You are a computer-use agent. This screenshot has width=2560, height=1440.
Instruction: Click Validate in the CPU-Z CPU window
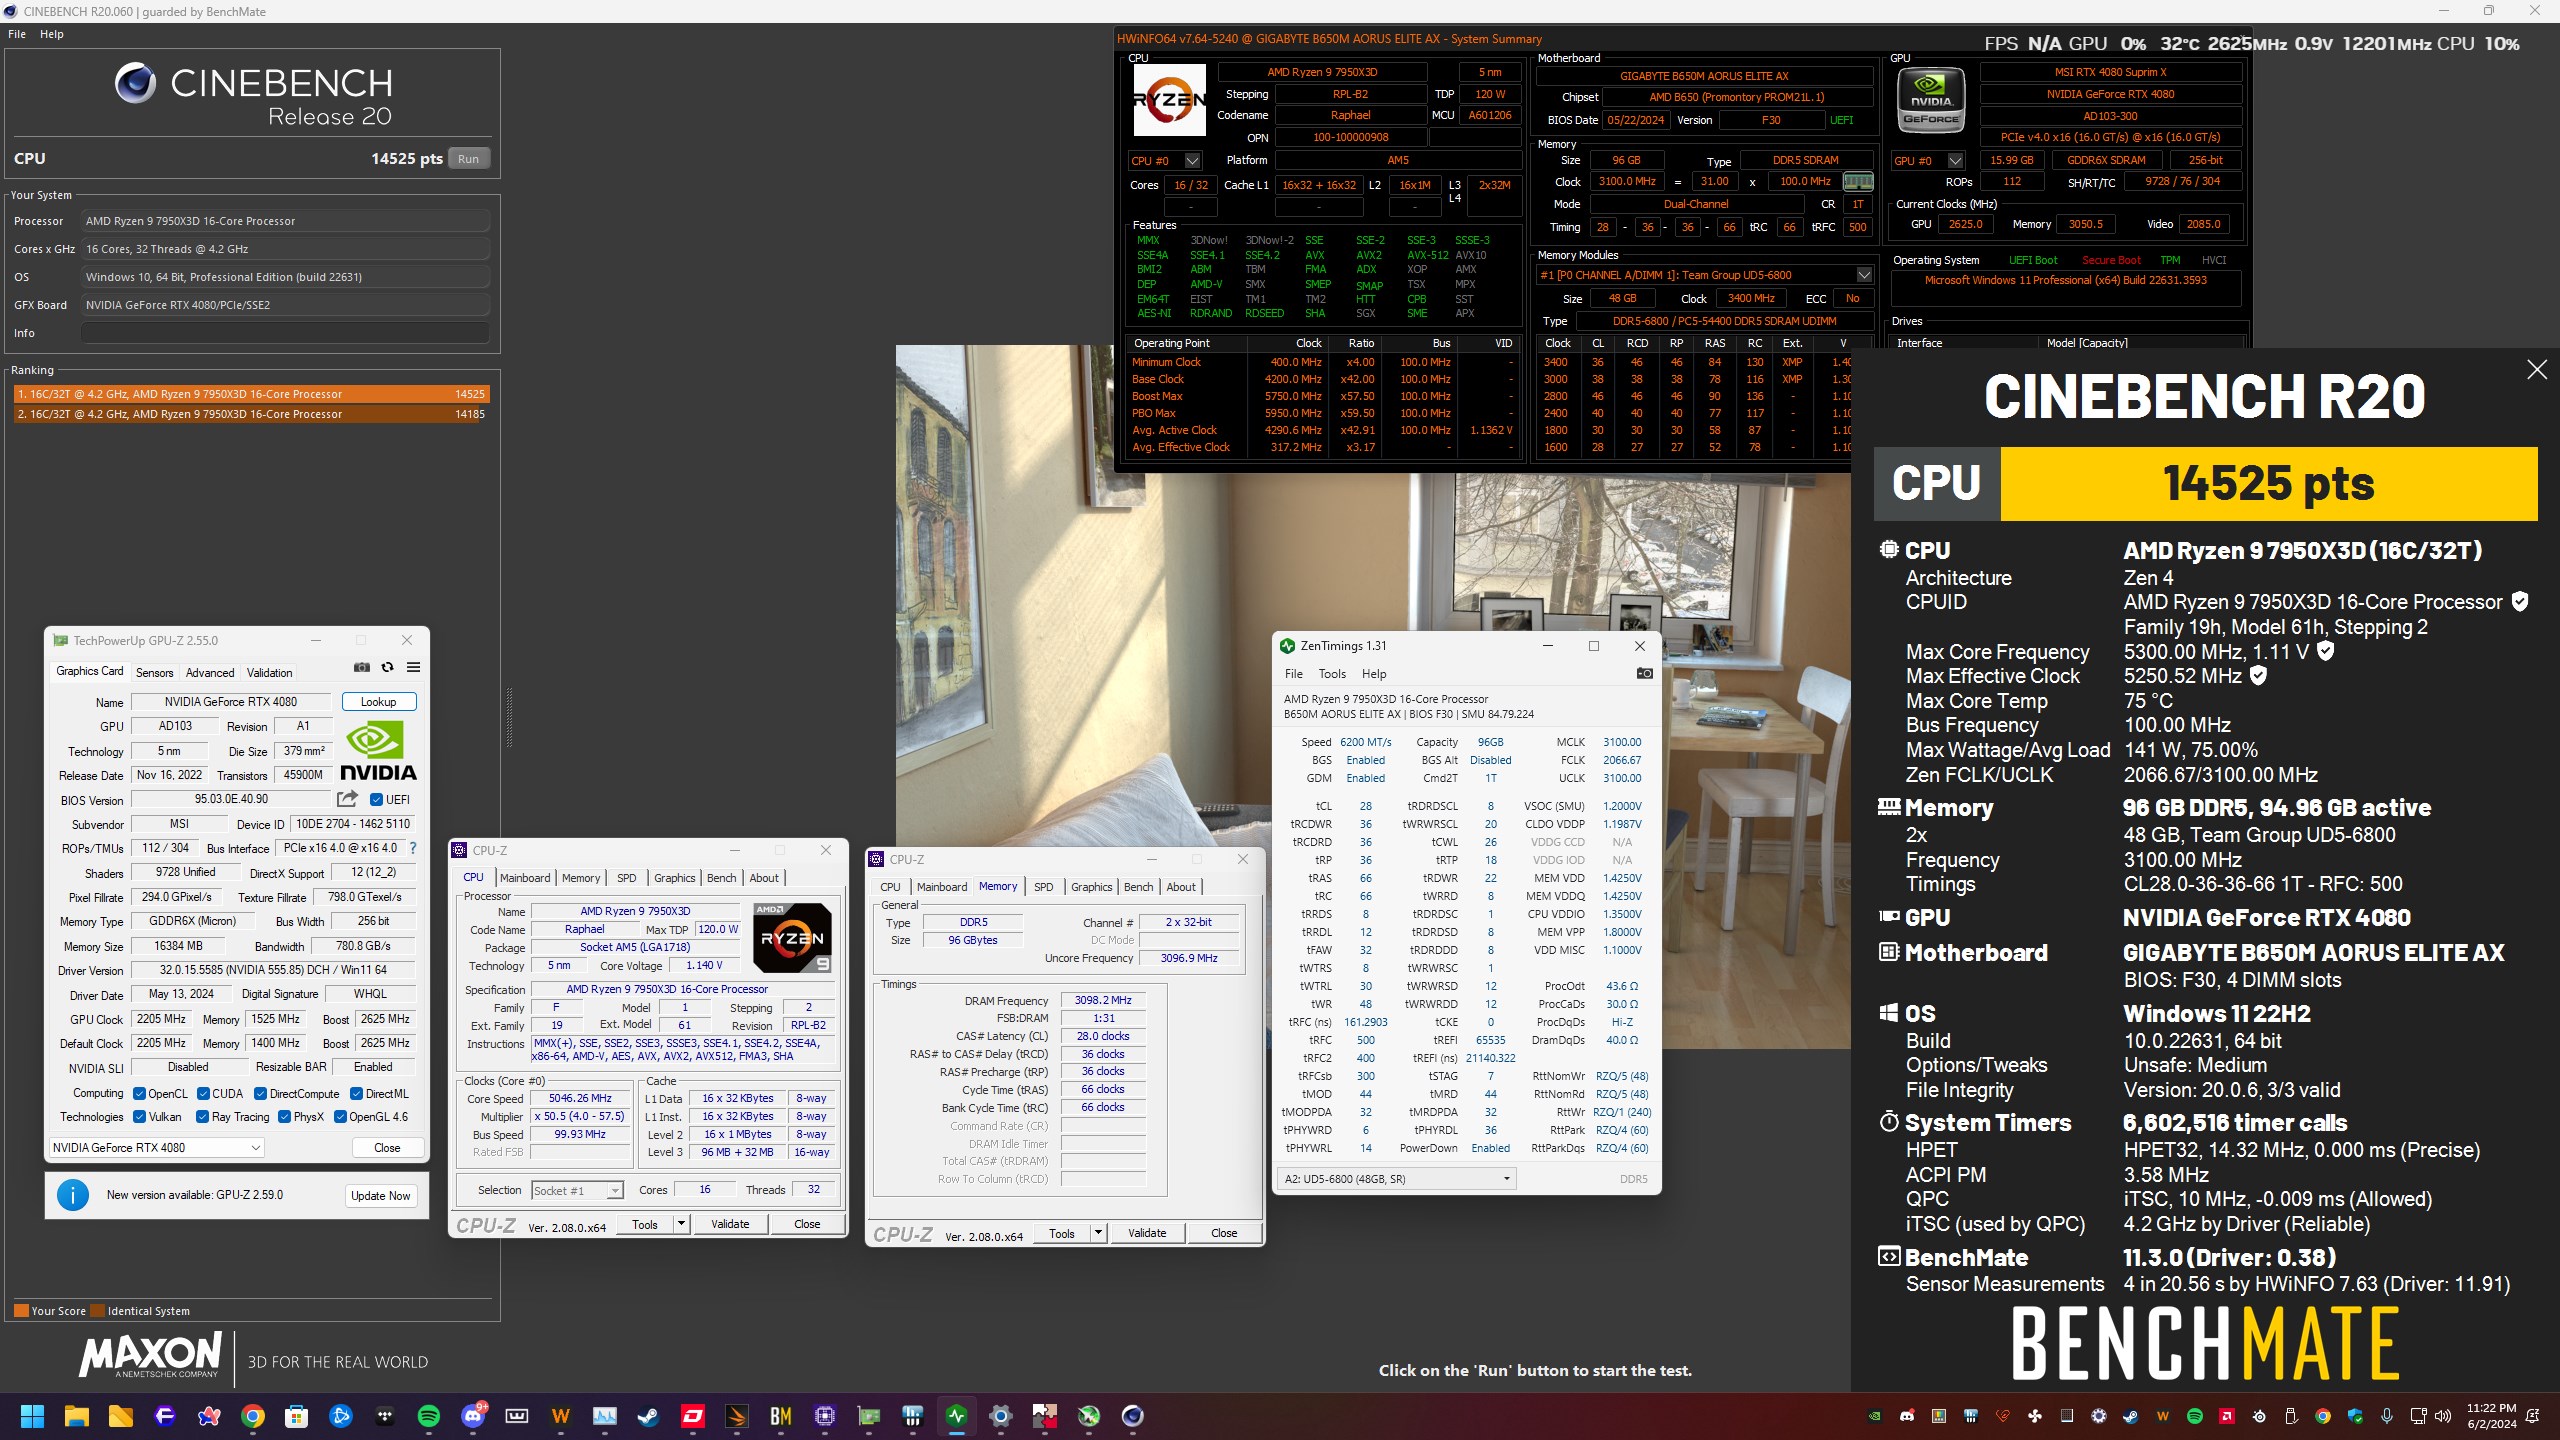click(730, 1224)
